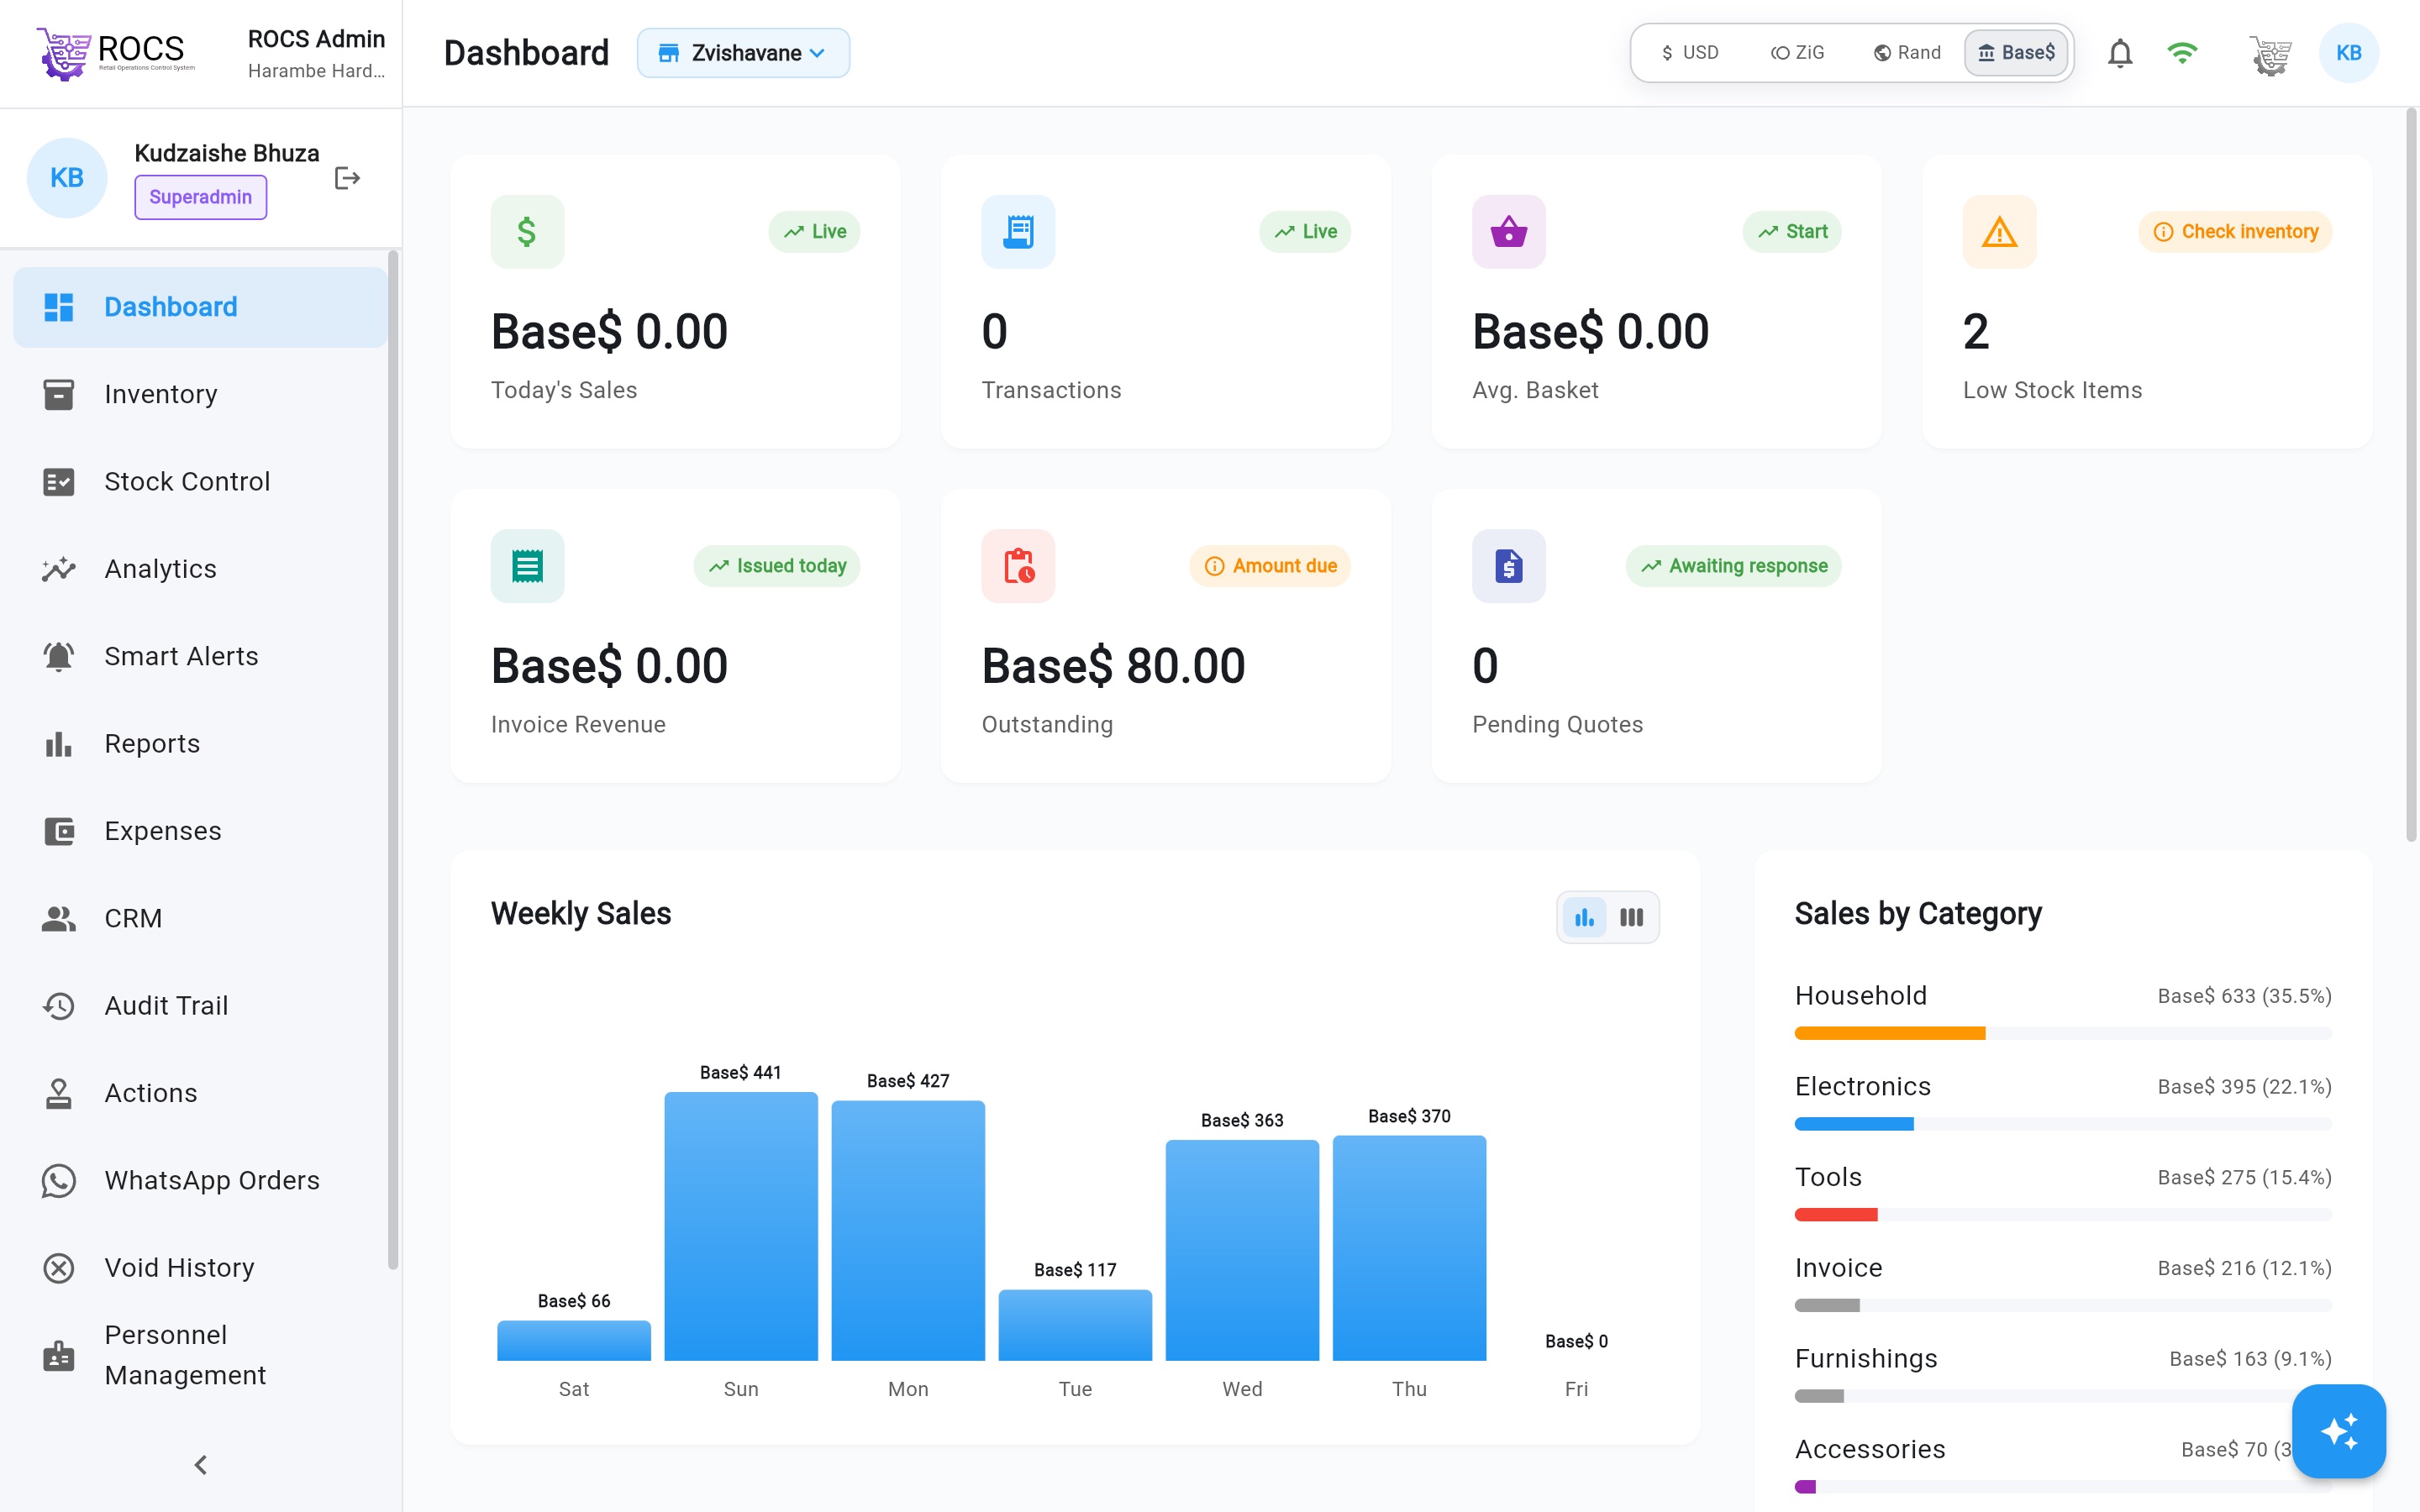Click the sidebar menu scrollbar

click(x=393, y=760)
